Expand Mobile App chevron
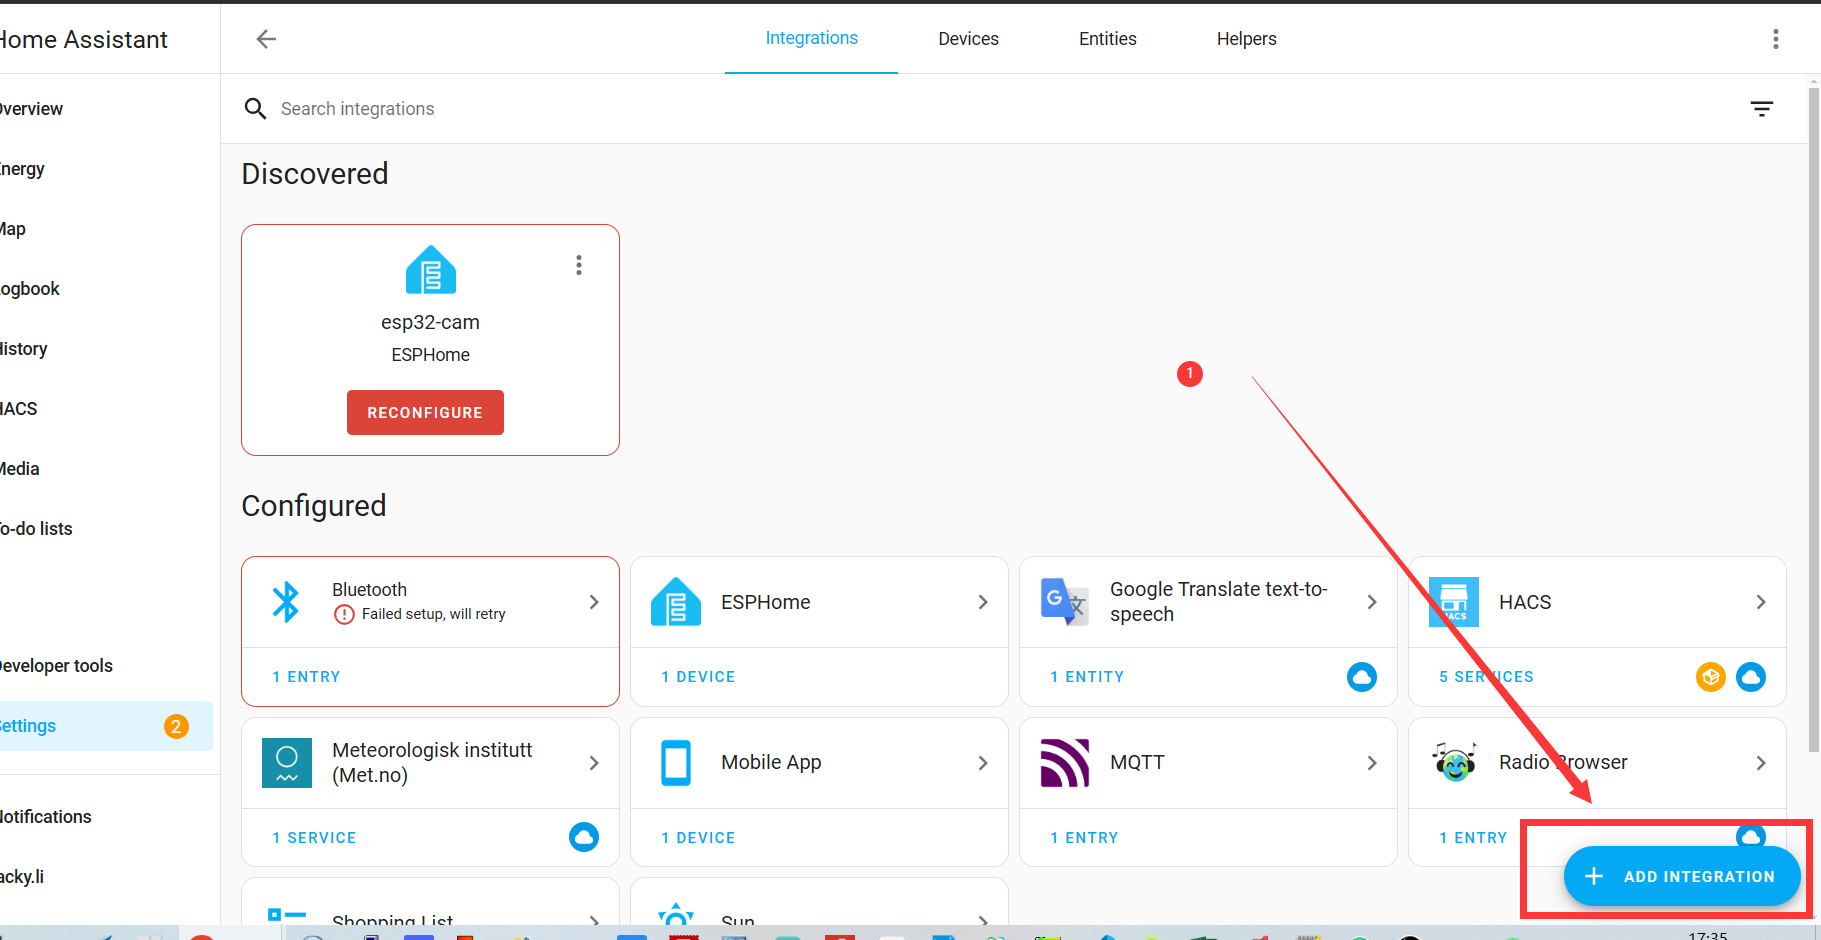Viewport: 1821px width, 940px height. [x=983, y=763]
